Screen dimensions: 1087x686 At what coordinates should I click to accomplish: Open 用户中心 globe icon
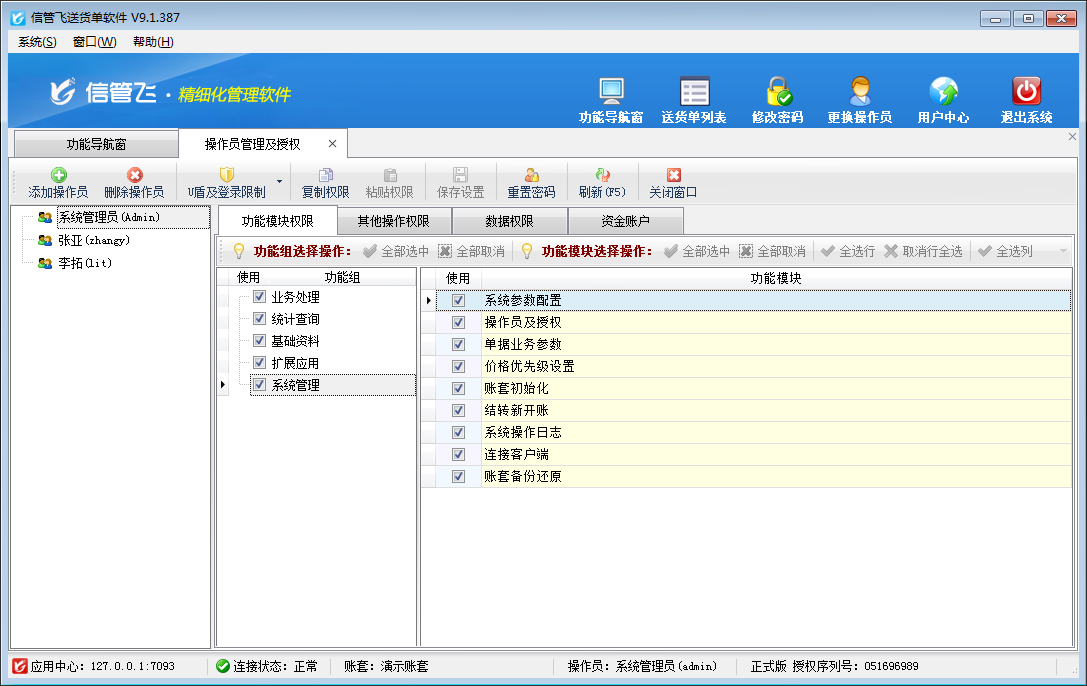click(x=943, y=92)
